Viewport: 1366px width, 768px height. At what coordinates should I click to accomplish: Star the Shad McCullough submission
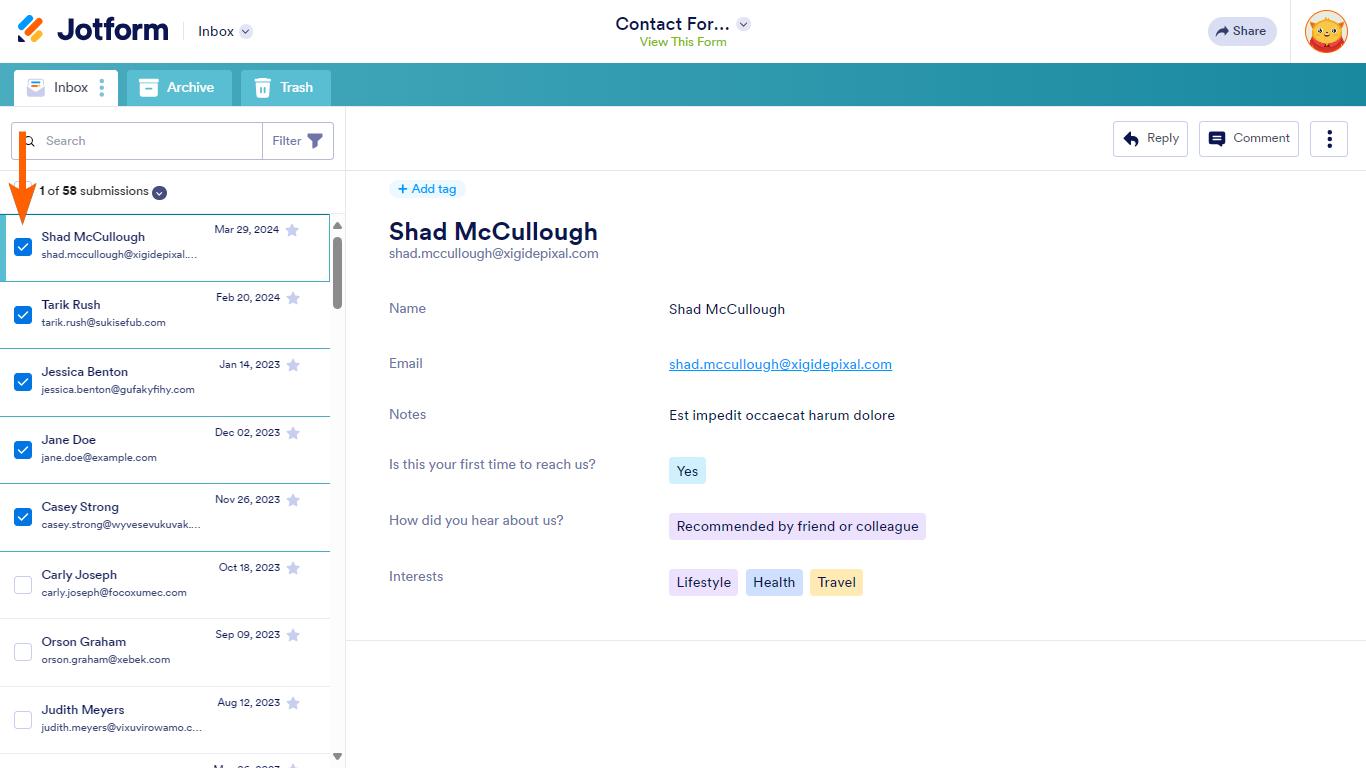[x=292, y=230]
